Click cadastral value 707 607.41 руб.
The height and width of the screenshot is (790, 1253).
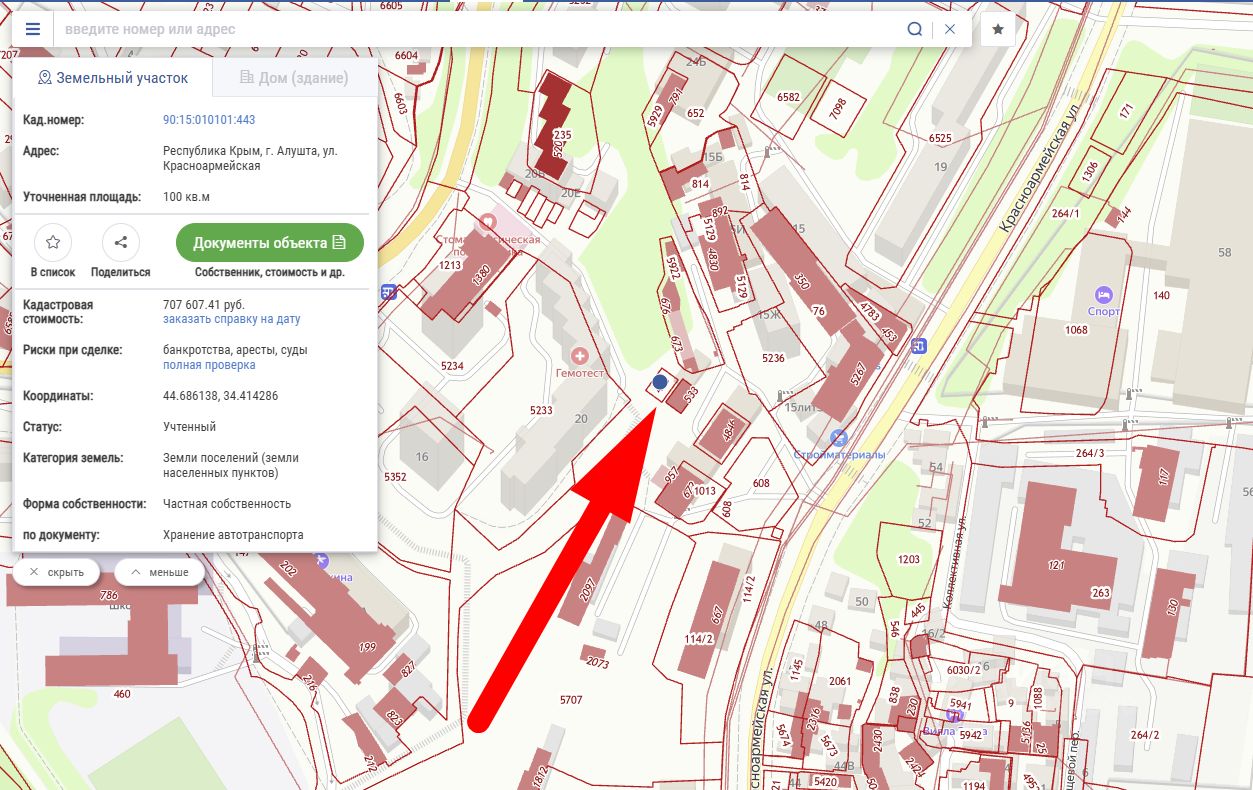(x=204, y=304)
